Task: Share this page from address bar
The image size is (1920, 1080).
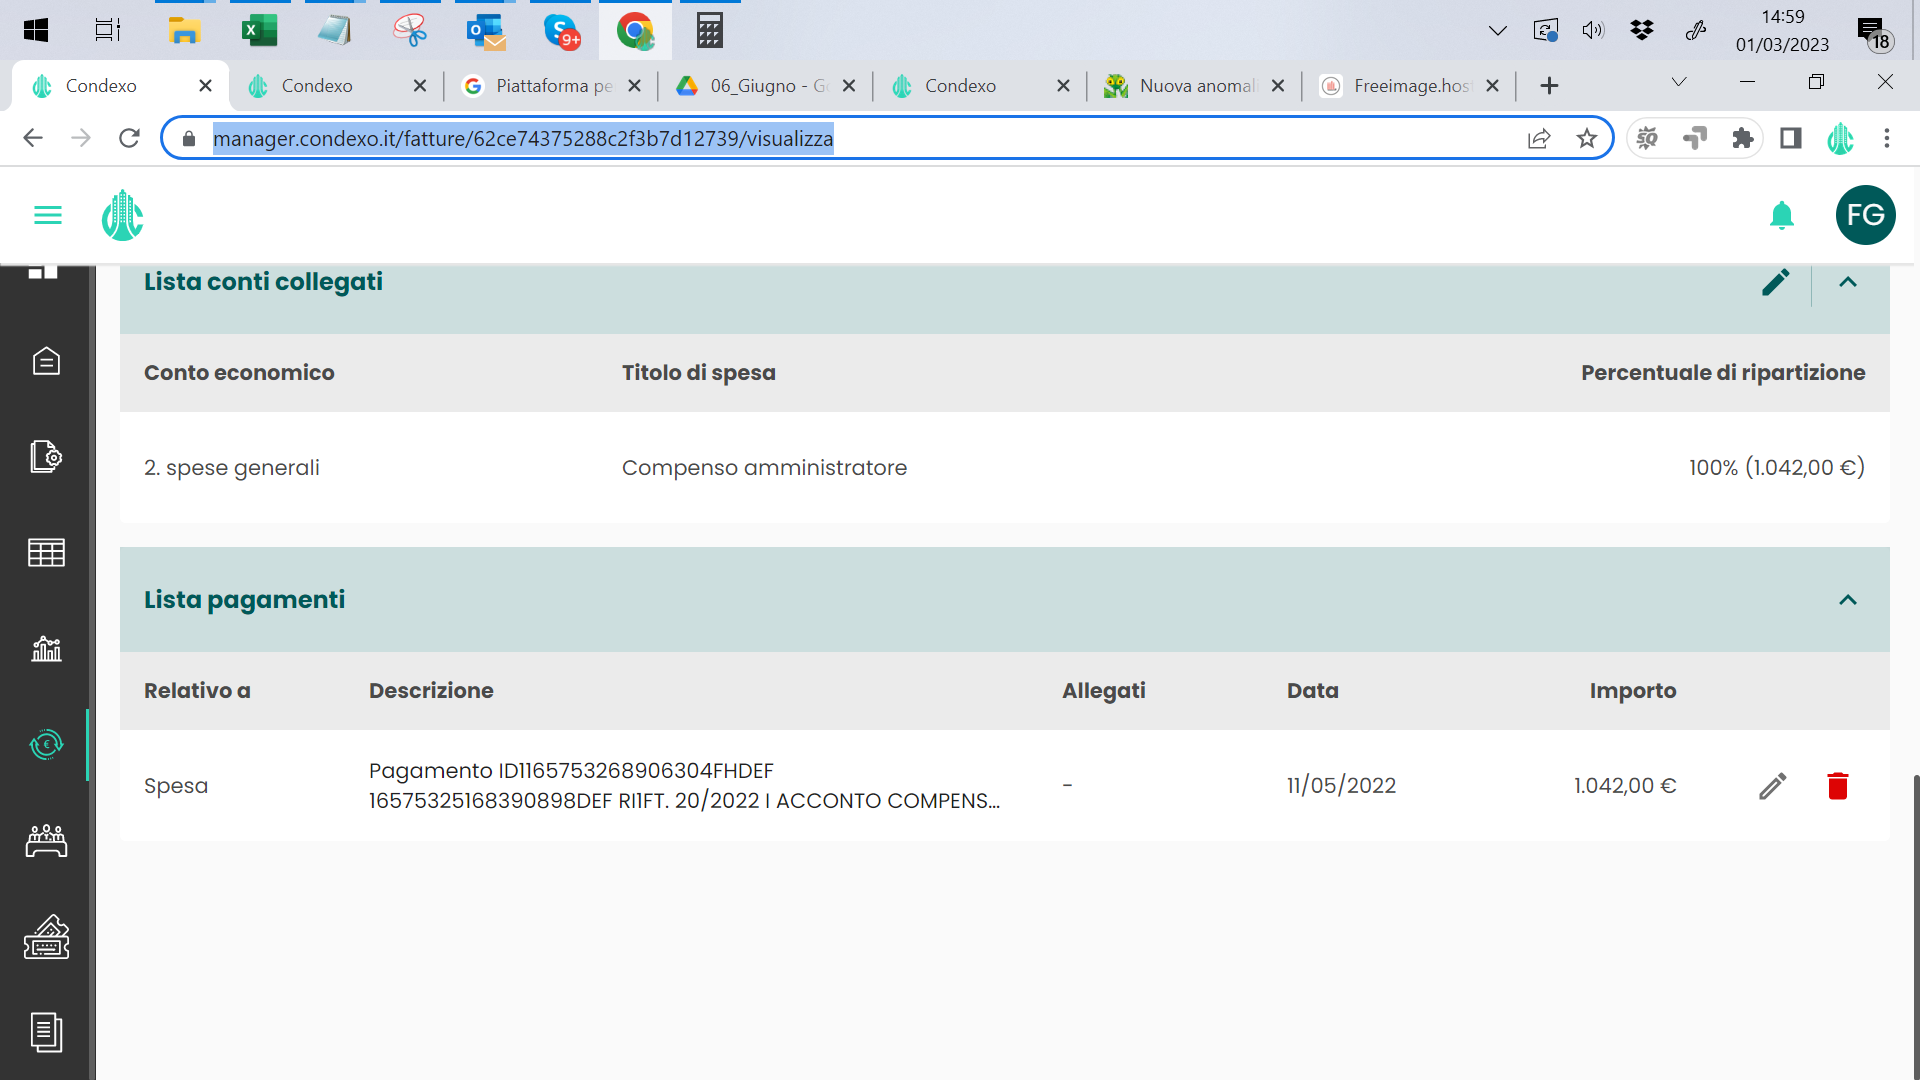Action: coord(1539,138)
